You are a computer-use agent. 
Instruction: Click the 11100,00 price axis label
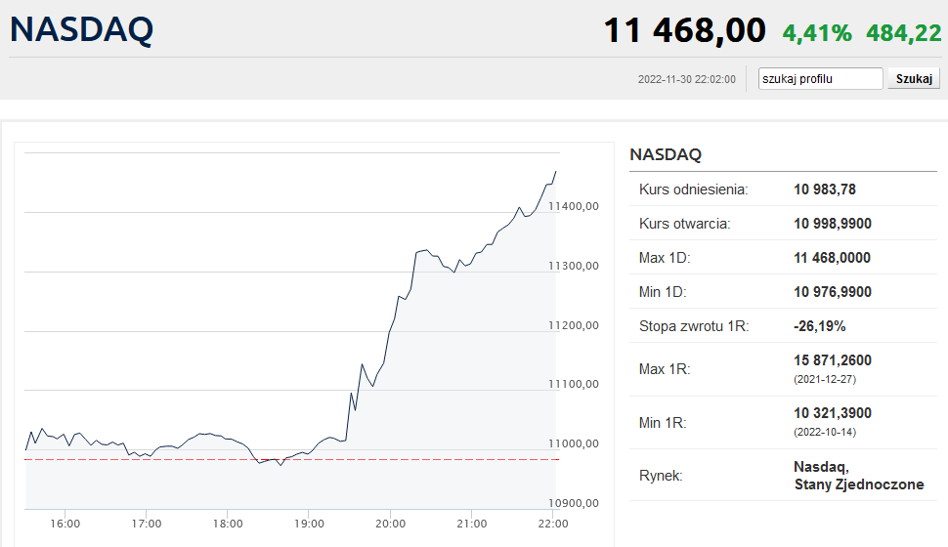point(573,384)
